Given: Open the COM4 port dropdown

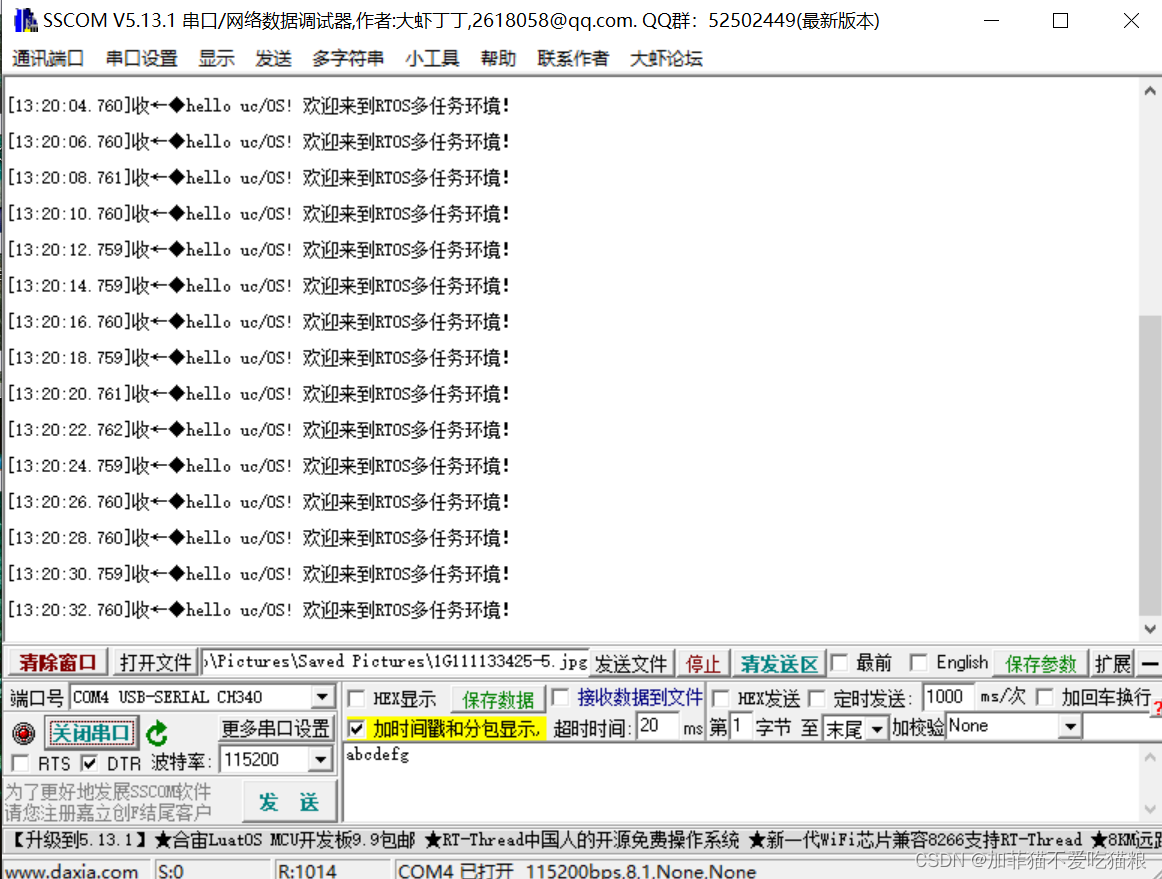Looking at the screenshot, I should click(x=324, y=697).
